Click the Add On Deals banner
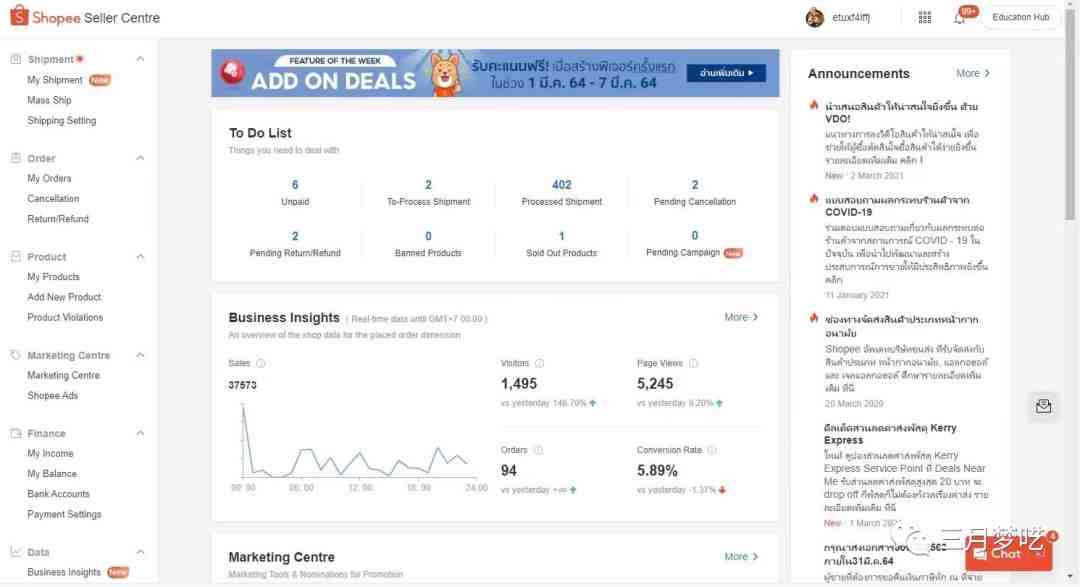This screenshot has width=1080, height=587. point(495,73)
